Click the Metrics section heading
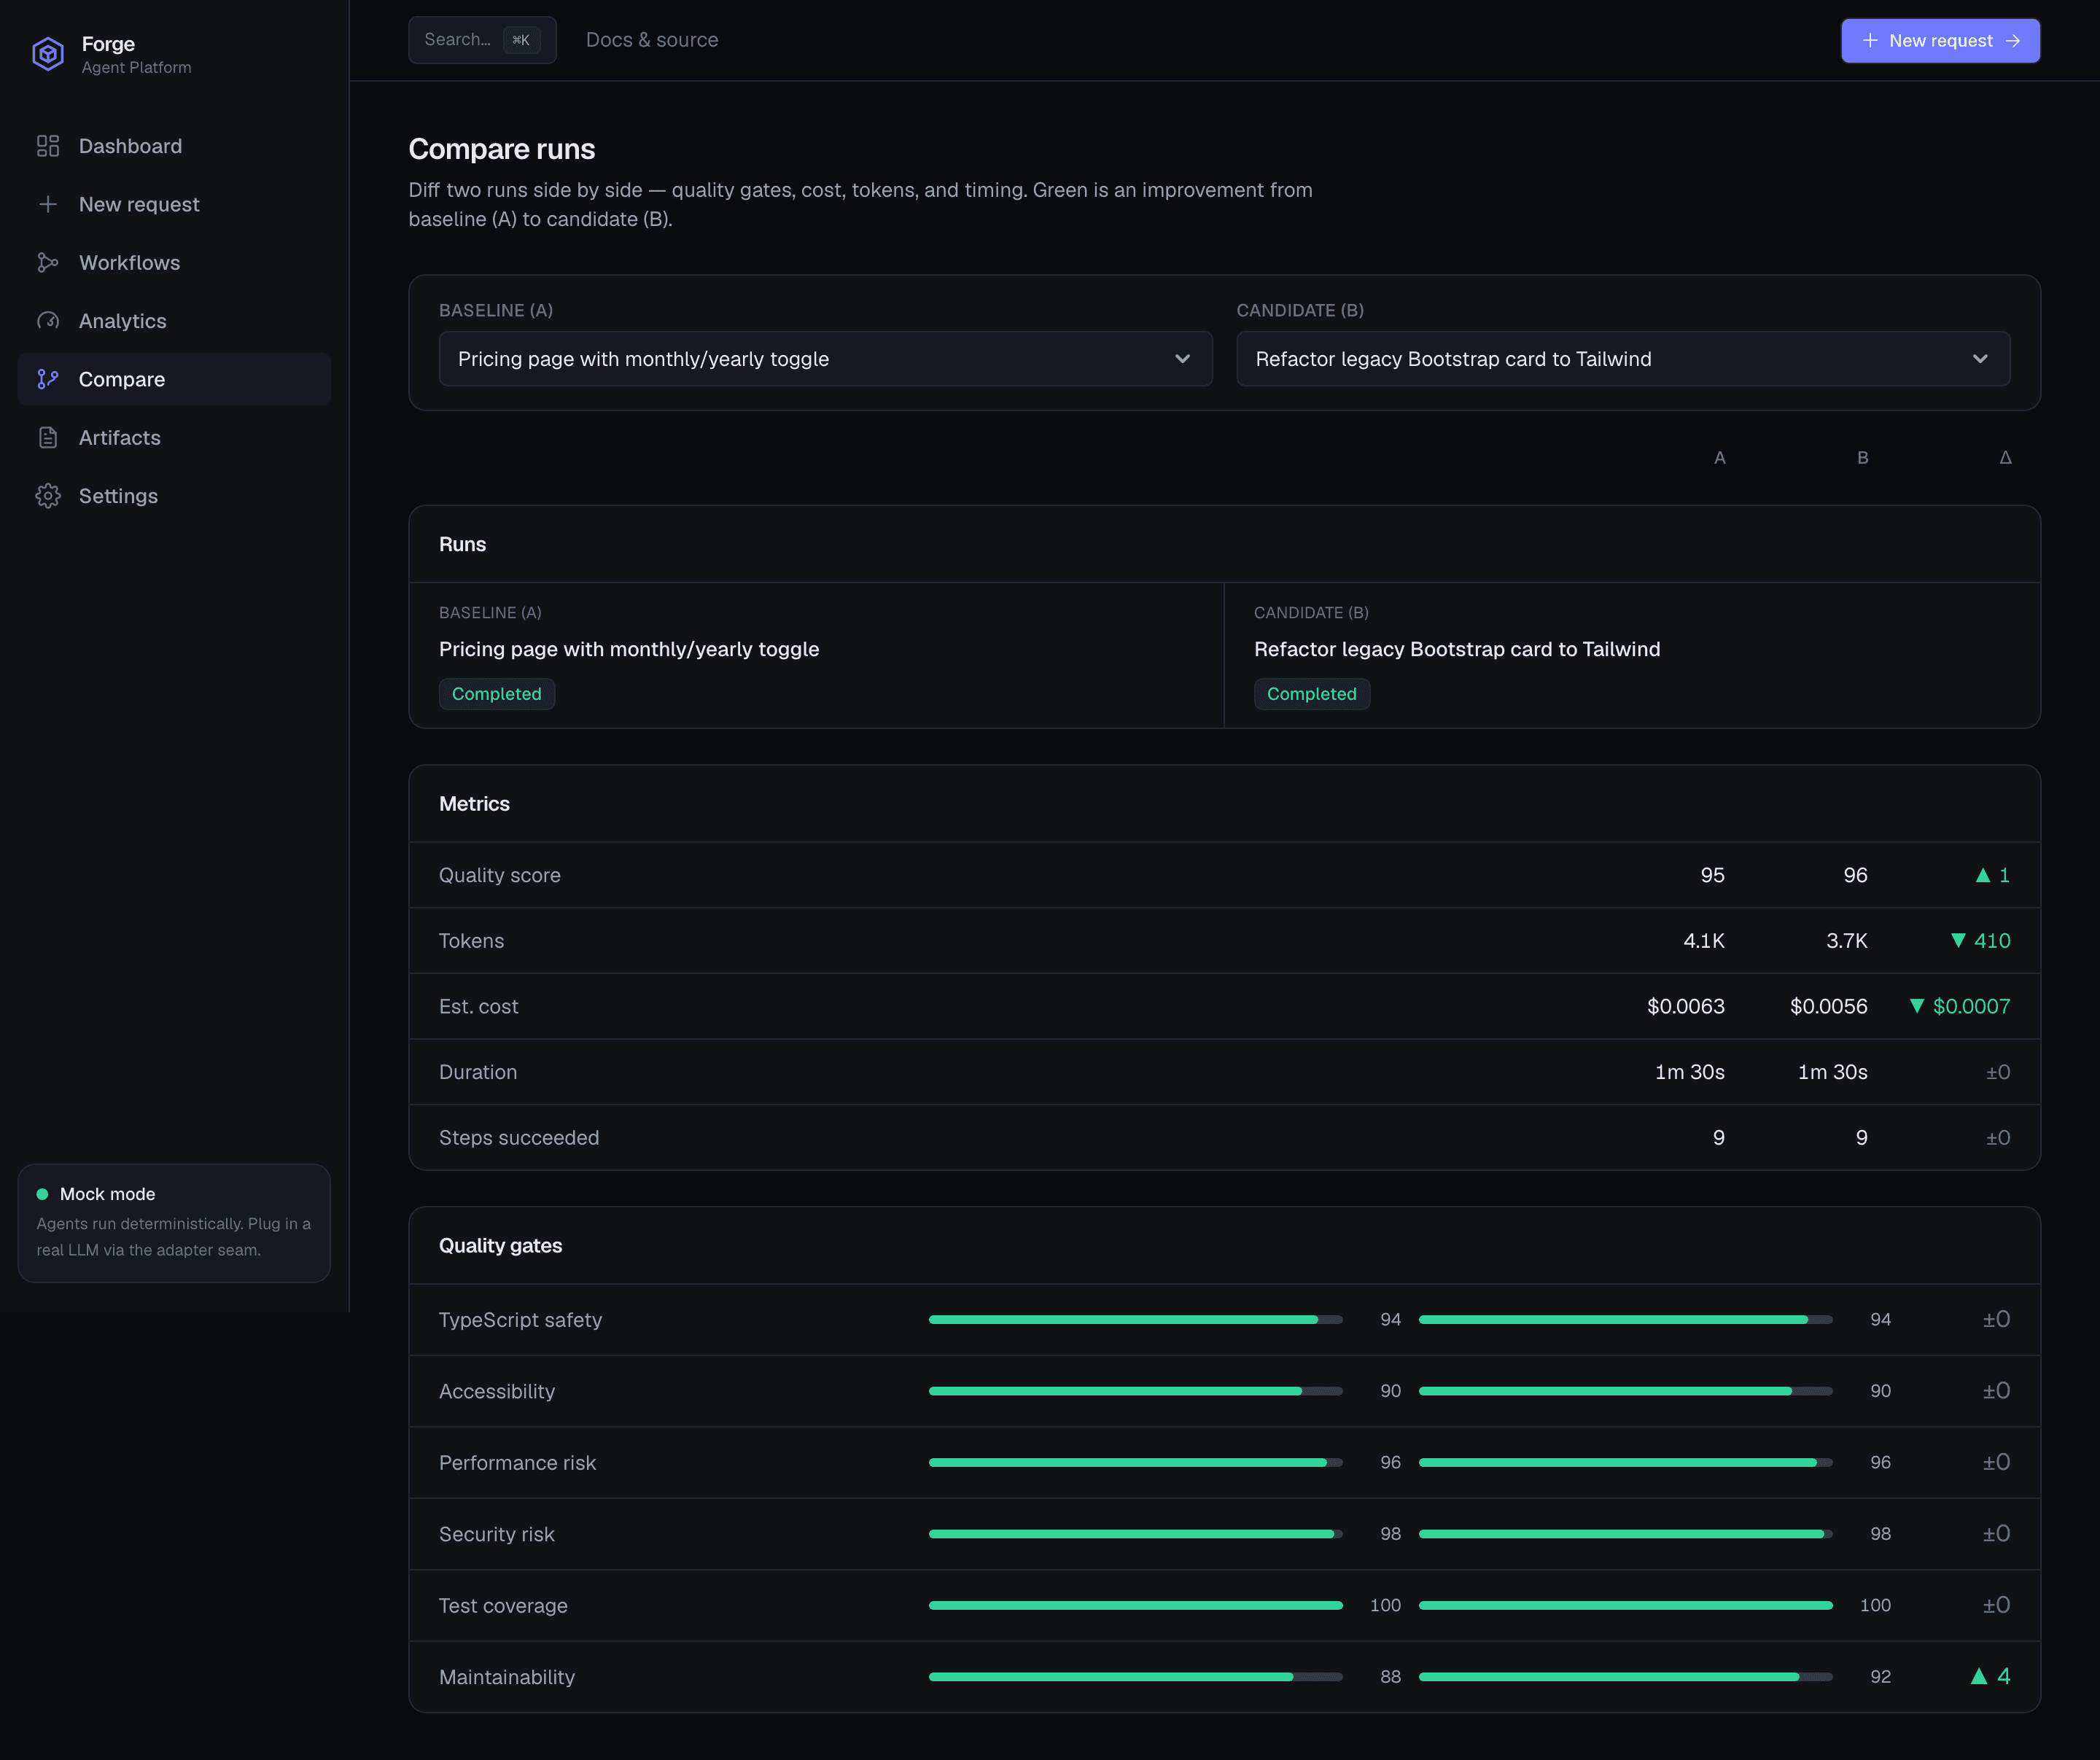Viewport: 2100px width, 1760px height. pos(474,804)
